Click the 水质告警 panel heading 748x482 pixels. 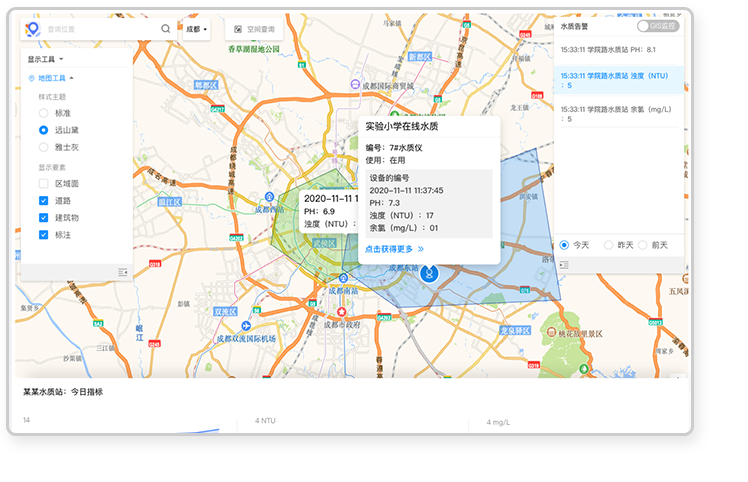pos(574,27)
